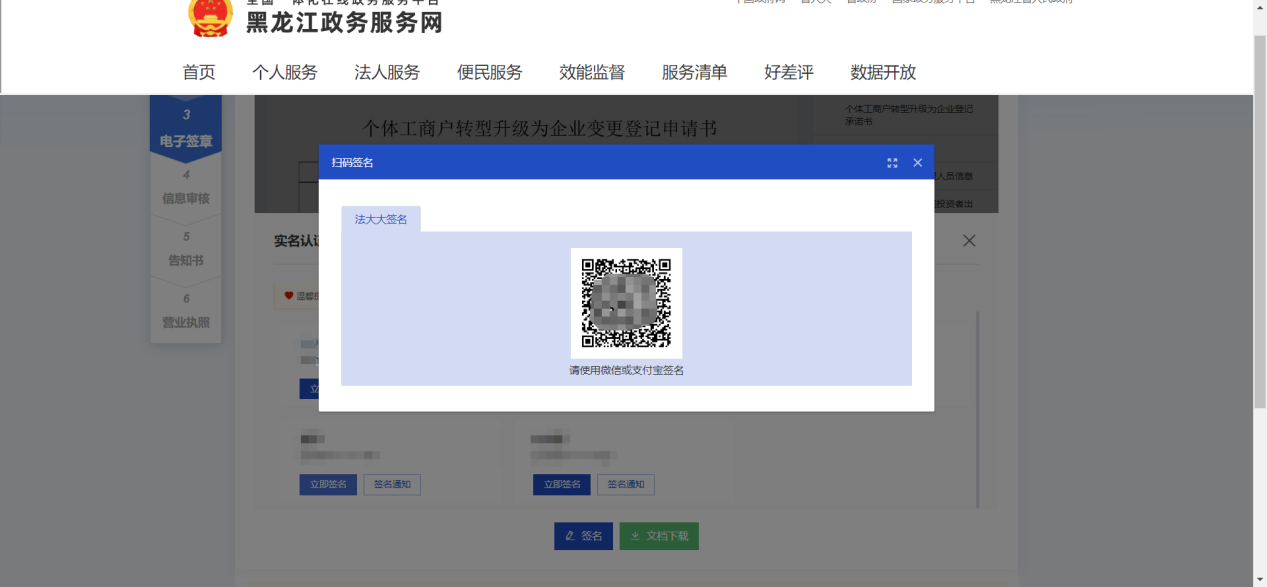Open 便民服务 navigation item
This screenshot has height=587, width=1267.
click(490, 72)
